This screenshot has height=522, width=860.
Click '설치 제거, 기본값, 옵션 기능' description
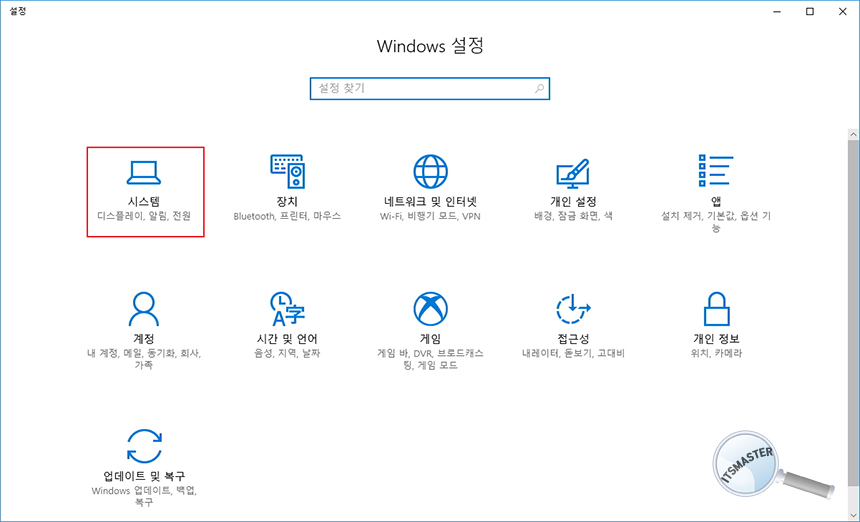click(716, 222)
